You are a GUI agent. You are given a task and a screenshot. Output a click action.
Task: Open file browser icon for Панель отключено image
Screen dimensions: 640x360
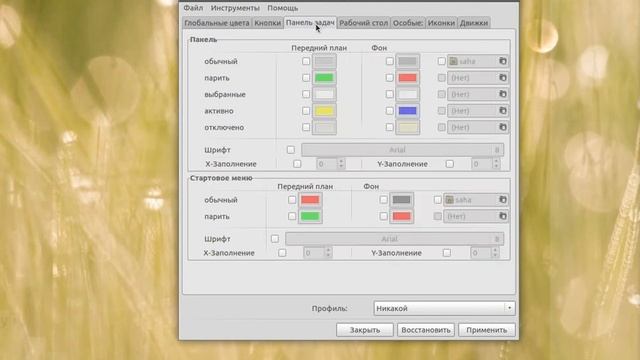pyautogui.click(x=502, y=127)
